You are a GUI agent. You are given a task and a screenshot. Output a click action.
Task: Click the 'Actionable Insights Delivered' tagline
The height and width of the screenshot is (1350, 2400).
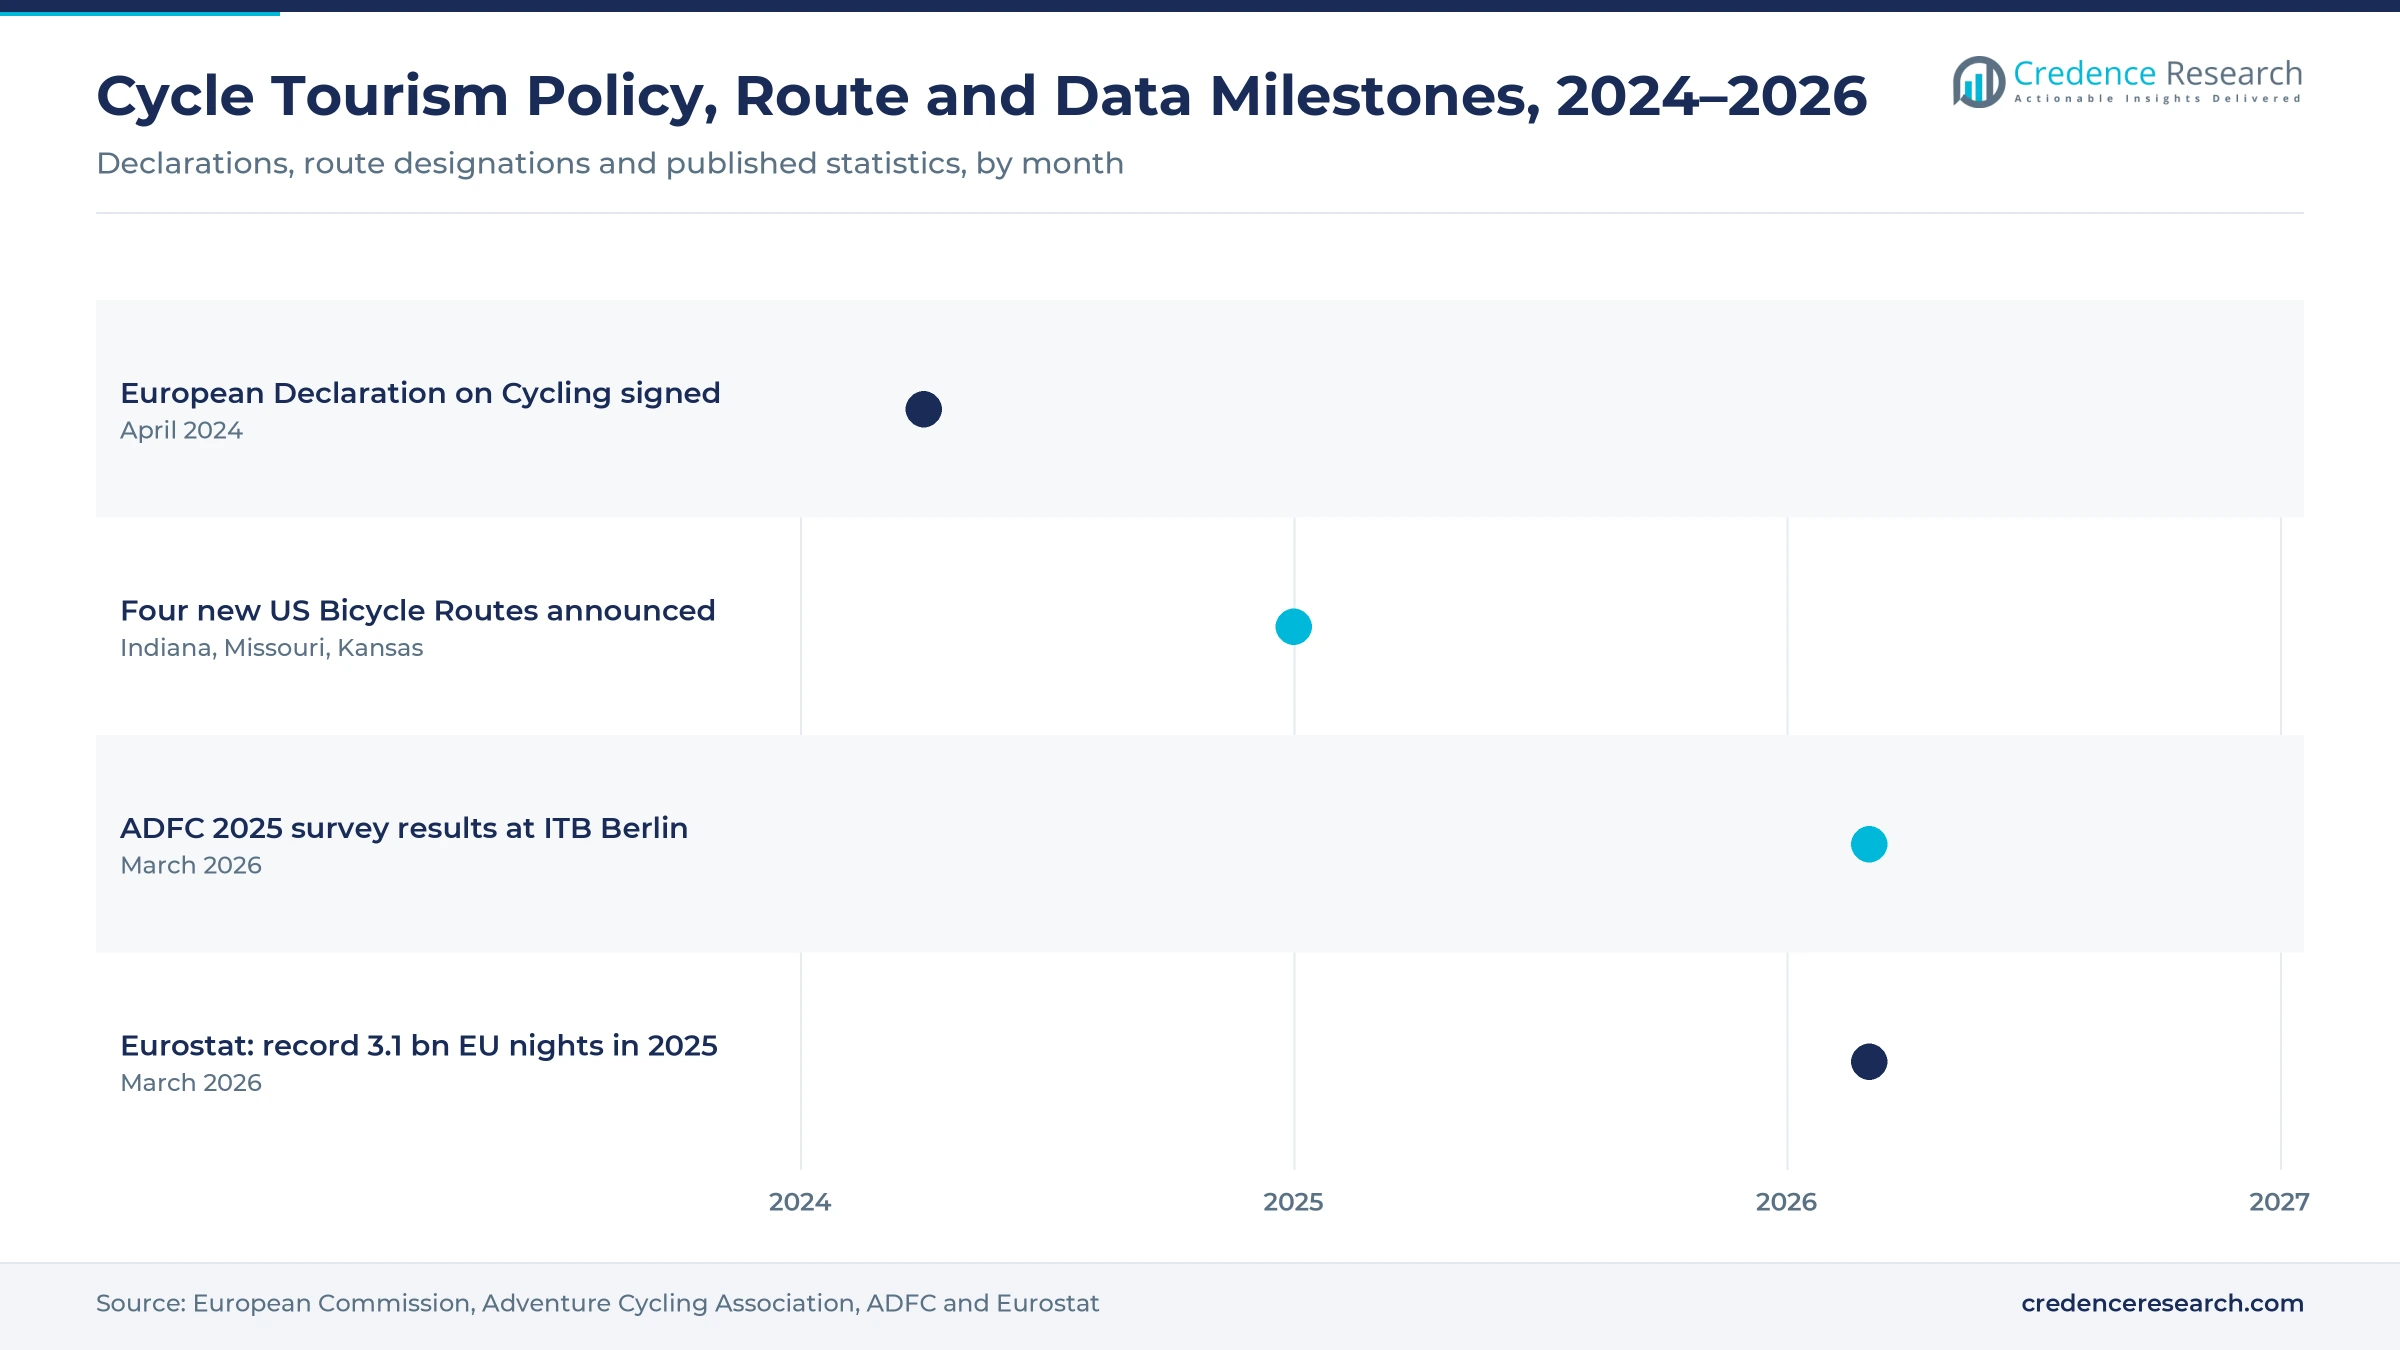point(2158,99)
